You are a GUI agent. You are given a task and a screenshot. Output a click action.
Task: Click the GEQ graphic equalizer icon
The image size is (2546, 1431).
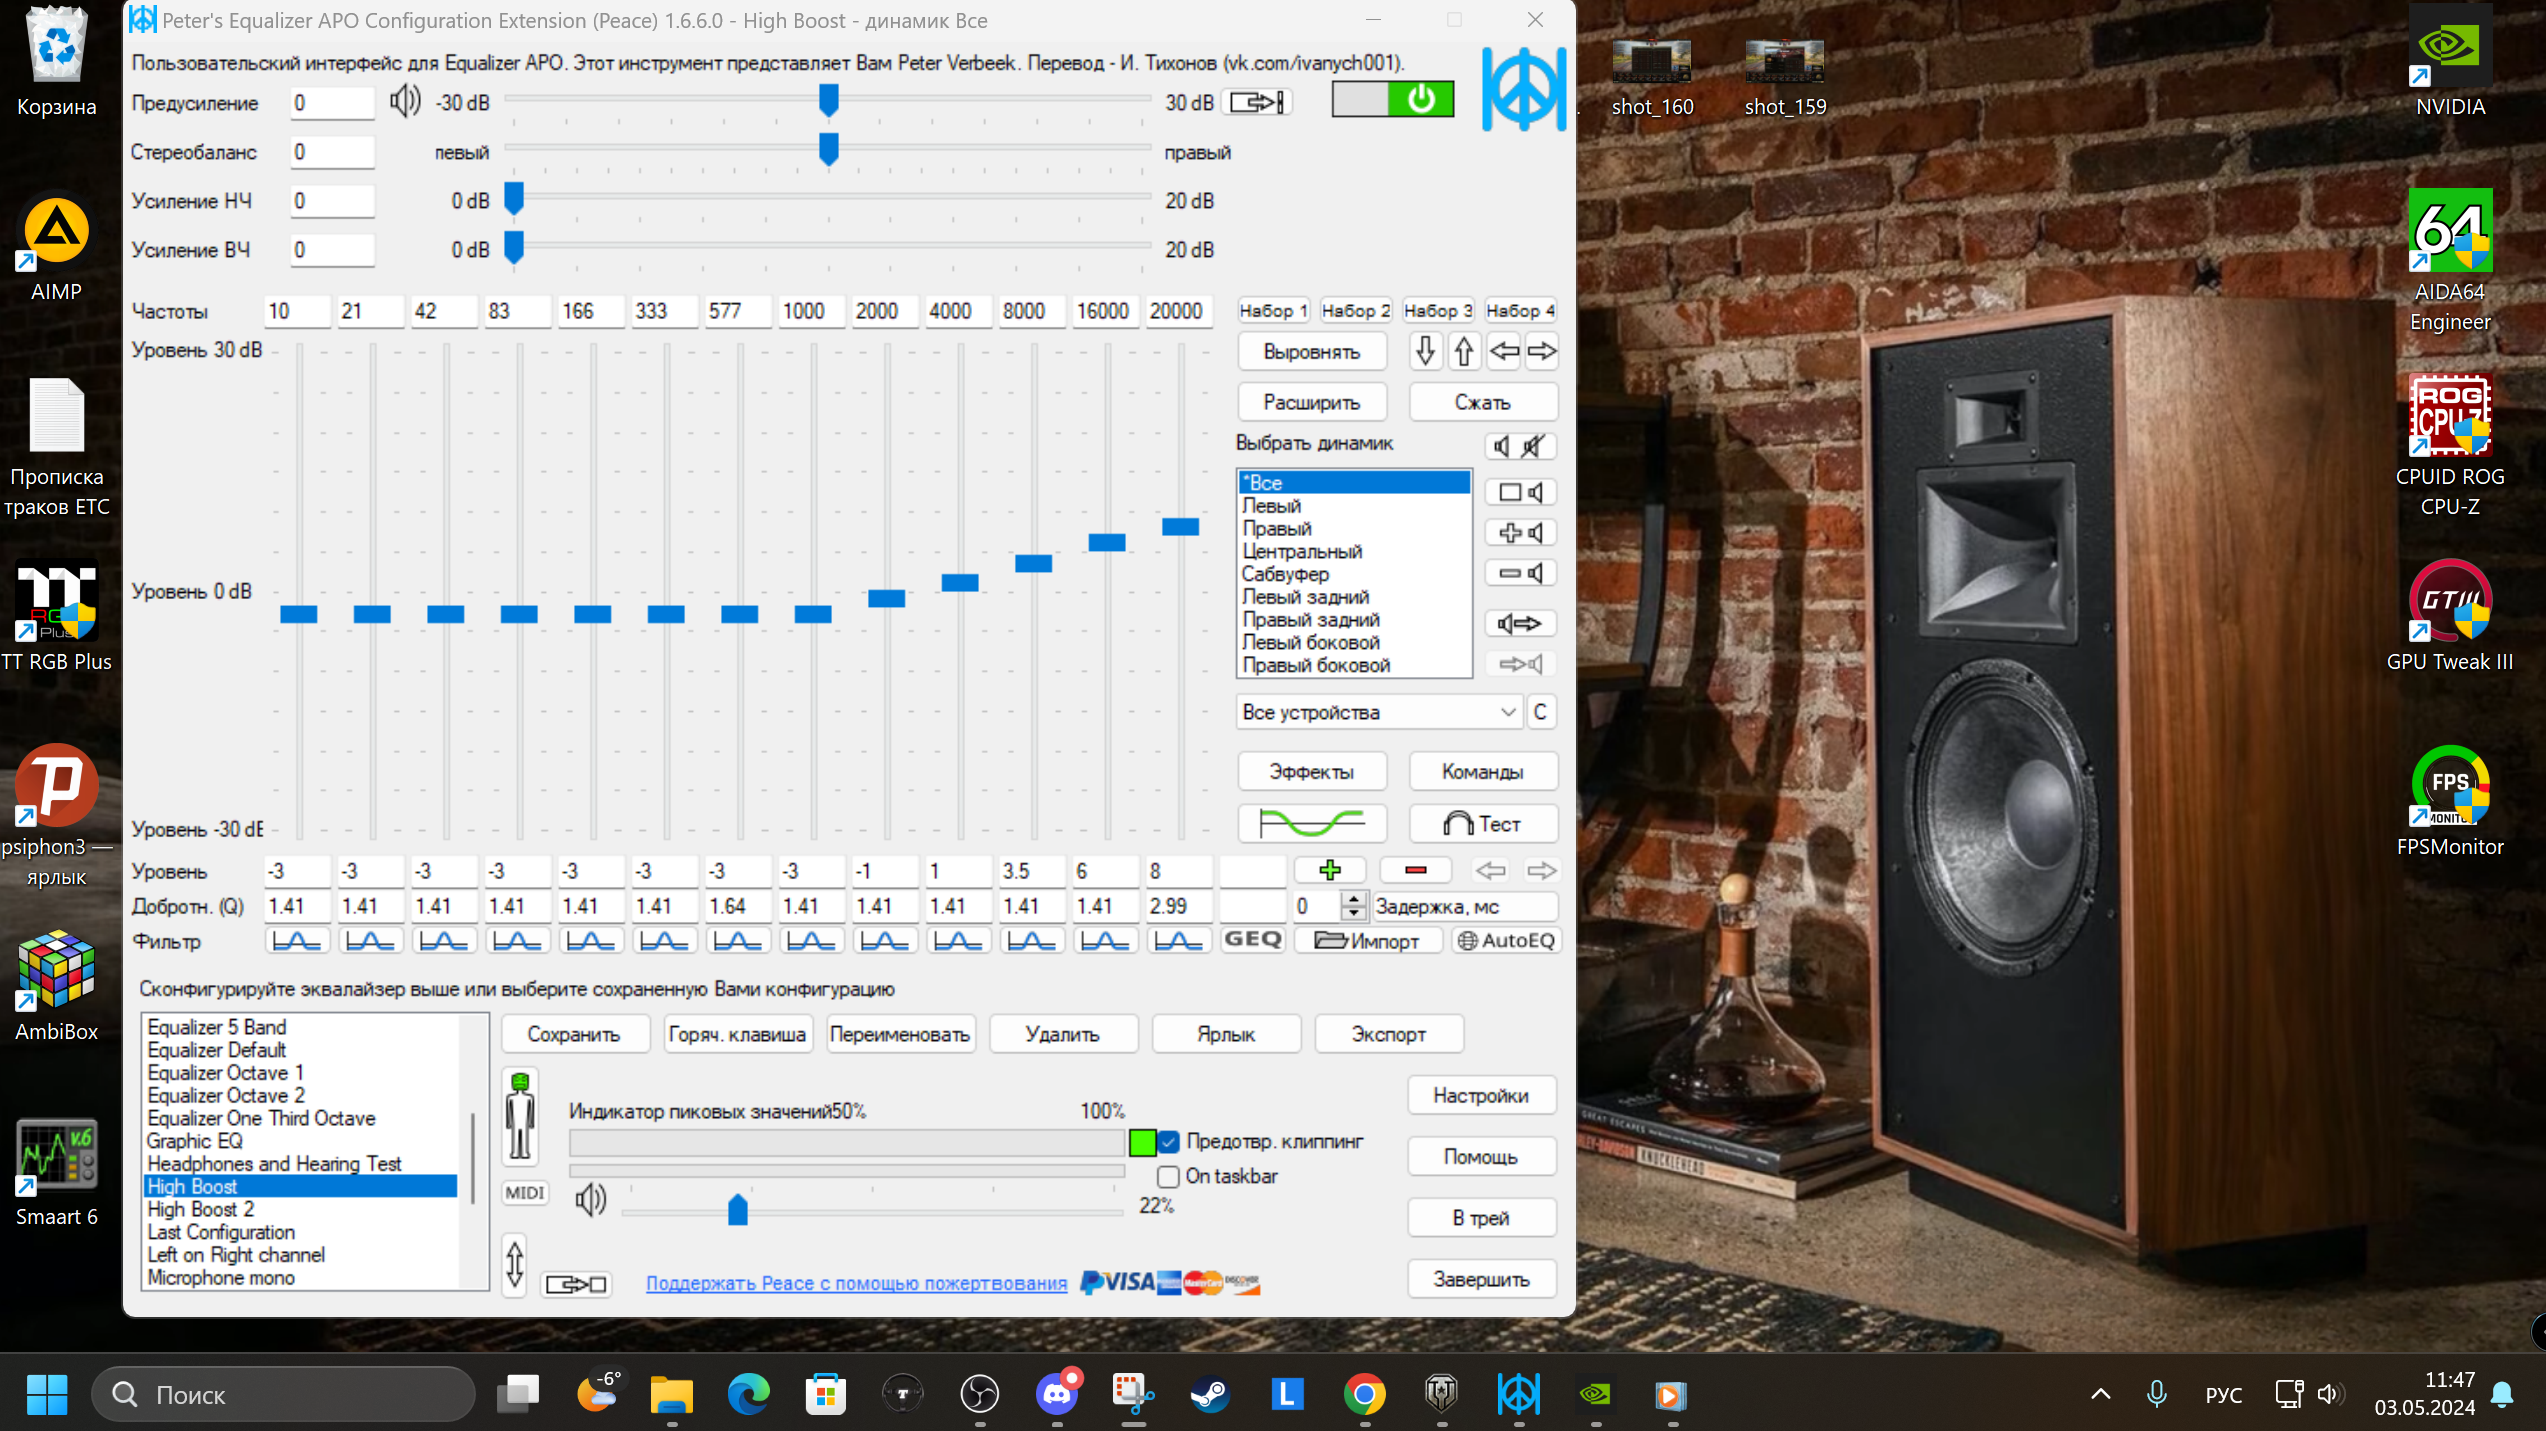[1252, 940]
